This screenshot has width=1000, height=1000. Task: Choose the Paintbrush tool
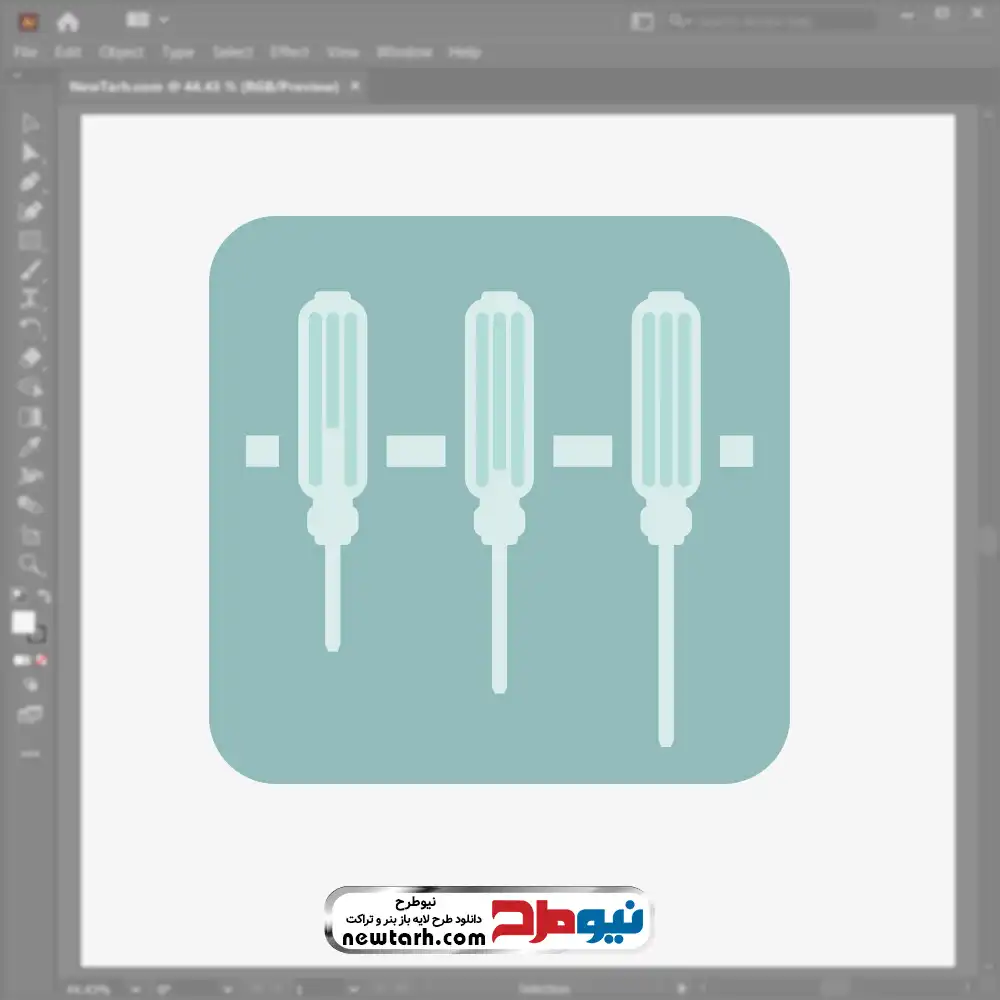(x=30, y=270)
